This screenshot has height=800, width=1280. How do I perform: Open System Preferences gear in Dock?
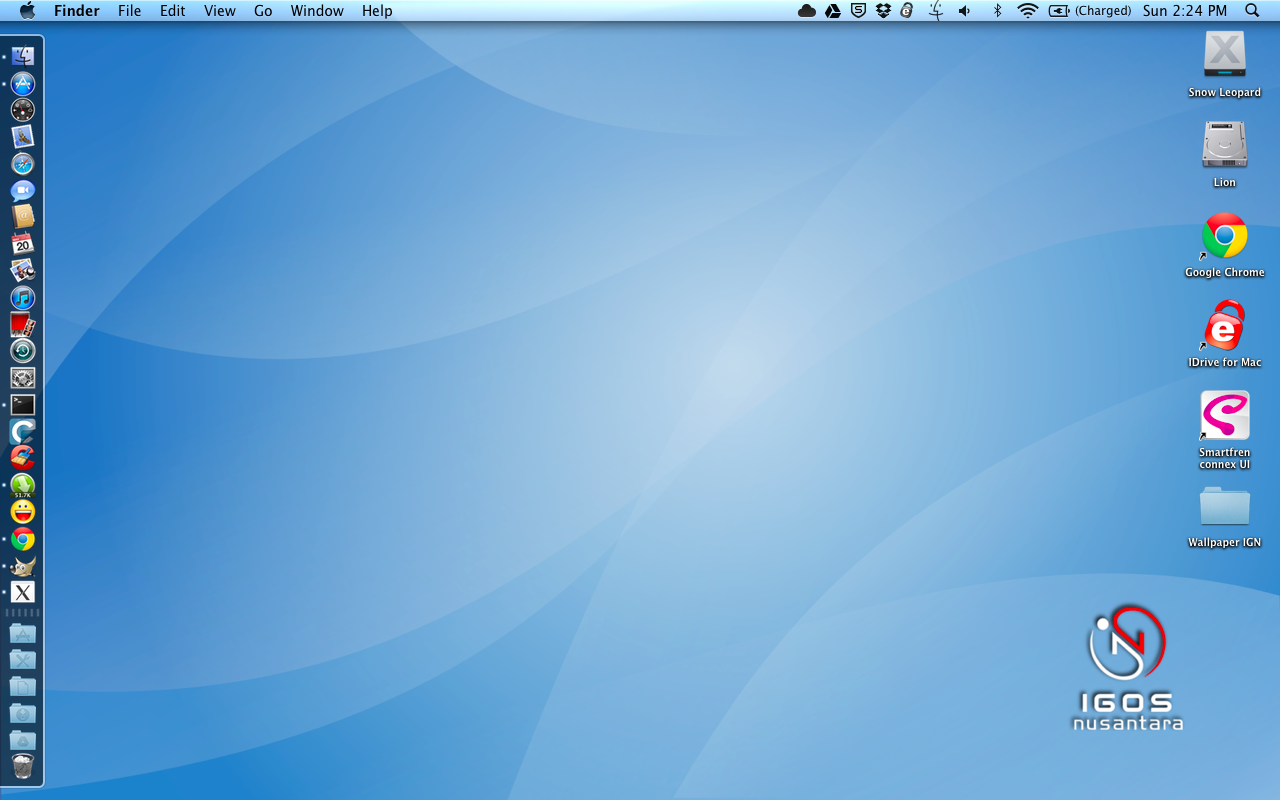(x=23, y=378)
